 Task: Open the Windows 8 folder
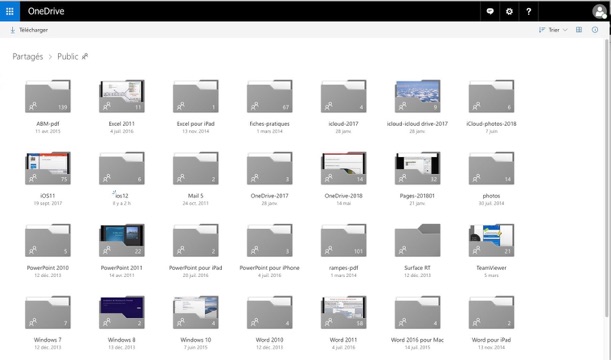click(122, 312)
